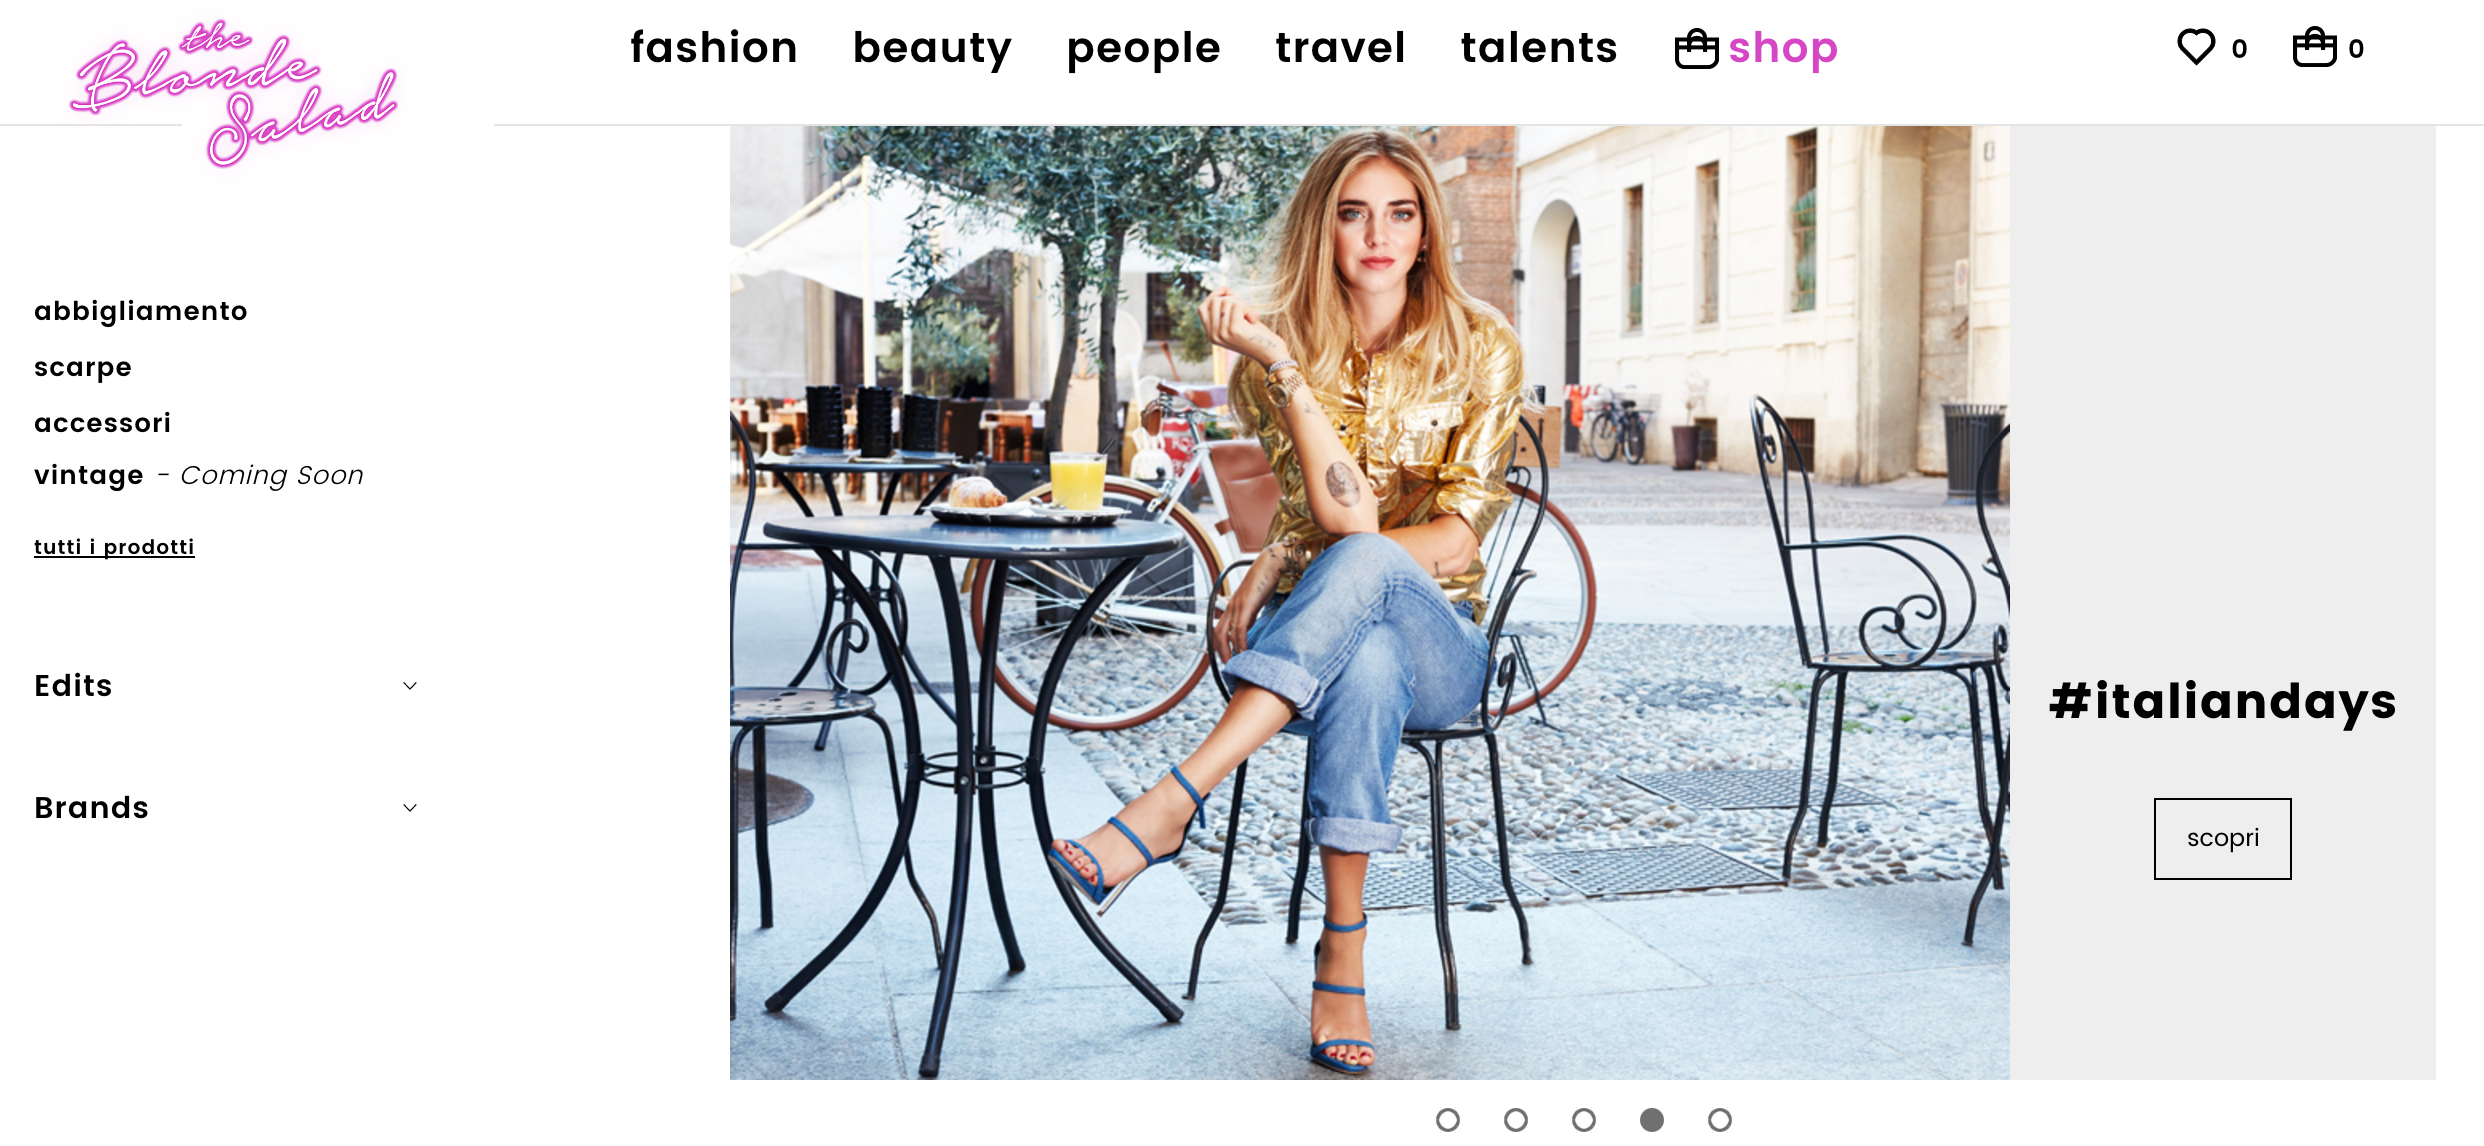
Task: Click the scopri button
Action: tap(2222, 839)
